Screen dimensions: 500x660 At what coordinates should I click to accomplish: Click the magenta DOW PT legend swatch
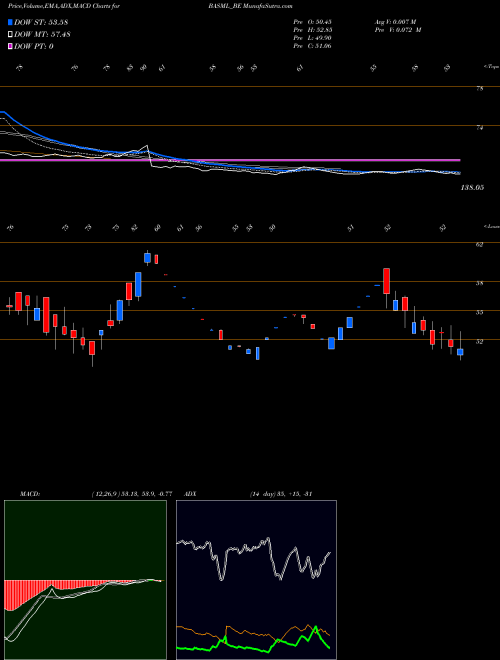click(x=10, y=46)
